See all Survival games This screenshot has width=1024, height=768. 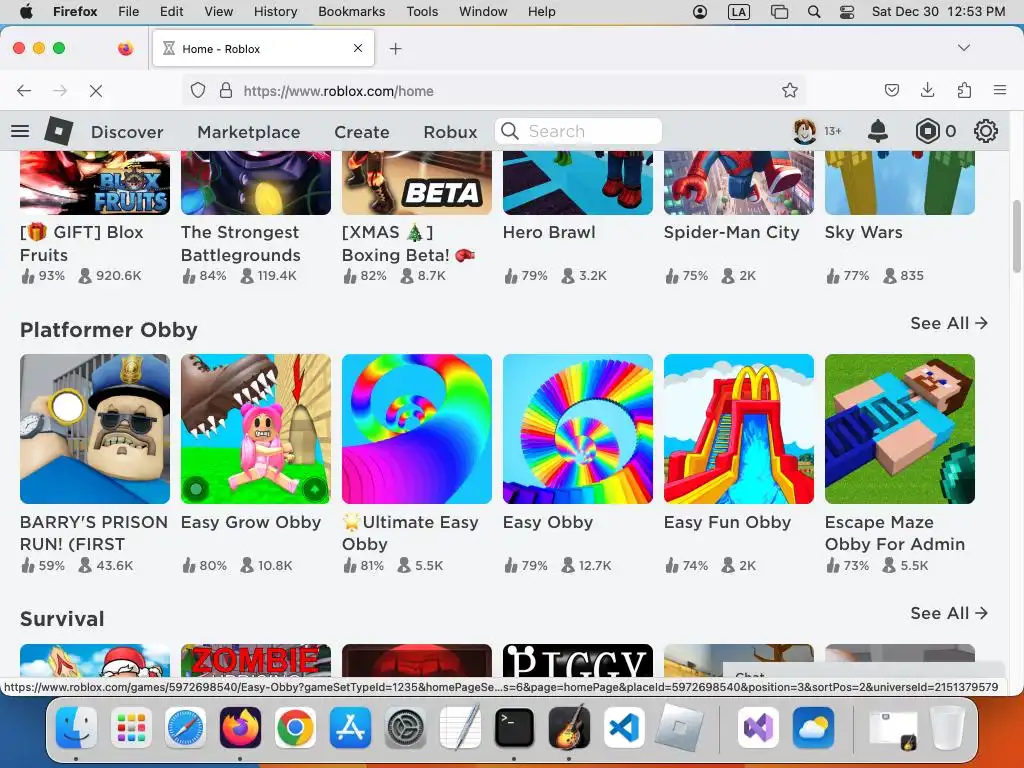[x=949, y=613]
